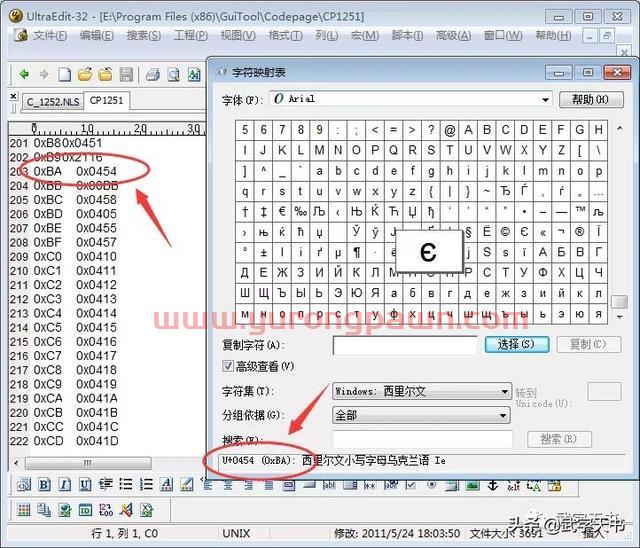Image resolution: width=640 pixels, height=548 pixels.
Task: Click the bold B icon in HTML toolbar
Action: pyautogui.click(x=44, y=484)
